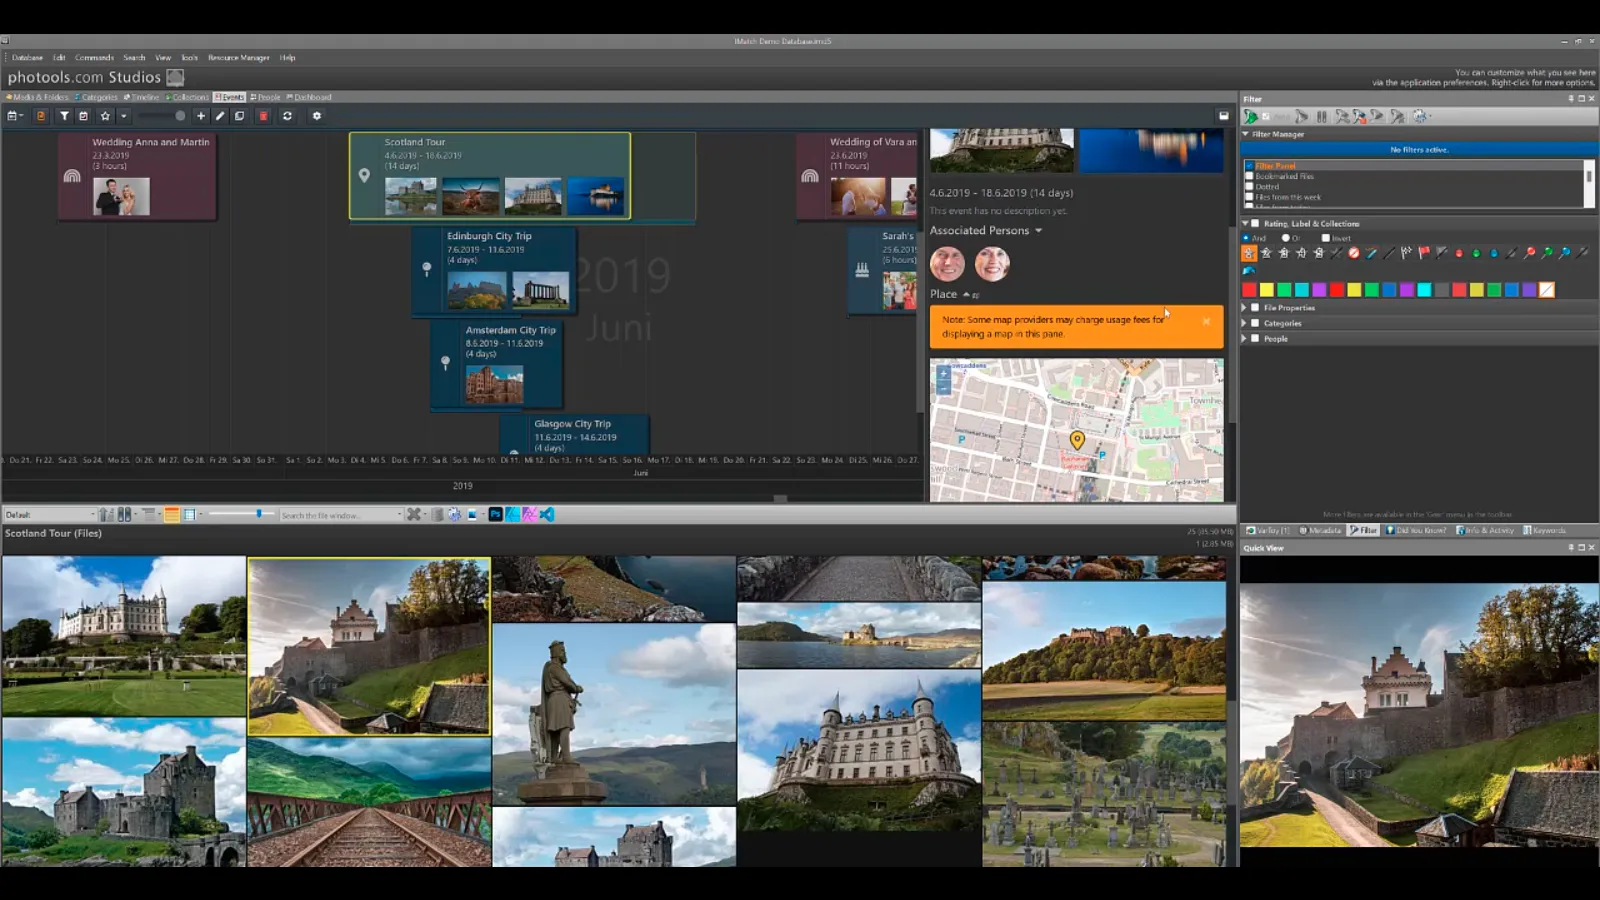Enable the File Properties filter checkbox
The width and height of the screenshot is (1600, 900).
(x=1255, y=307)
